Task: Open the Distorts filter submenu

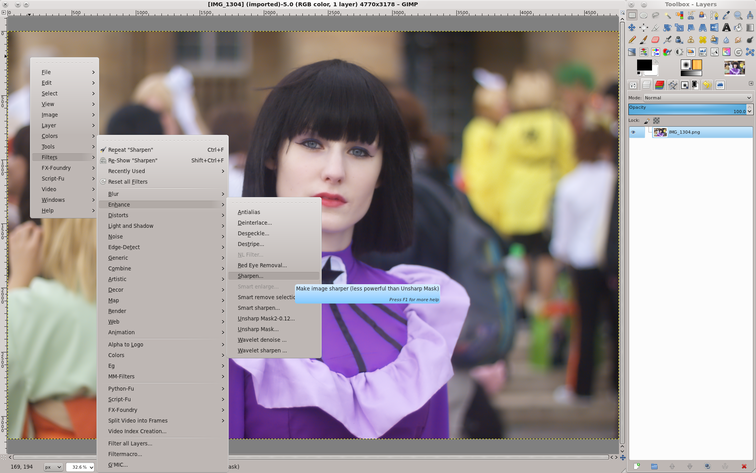Action: click(118, 215)
